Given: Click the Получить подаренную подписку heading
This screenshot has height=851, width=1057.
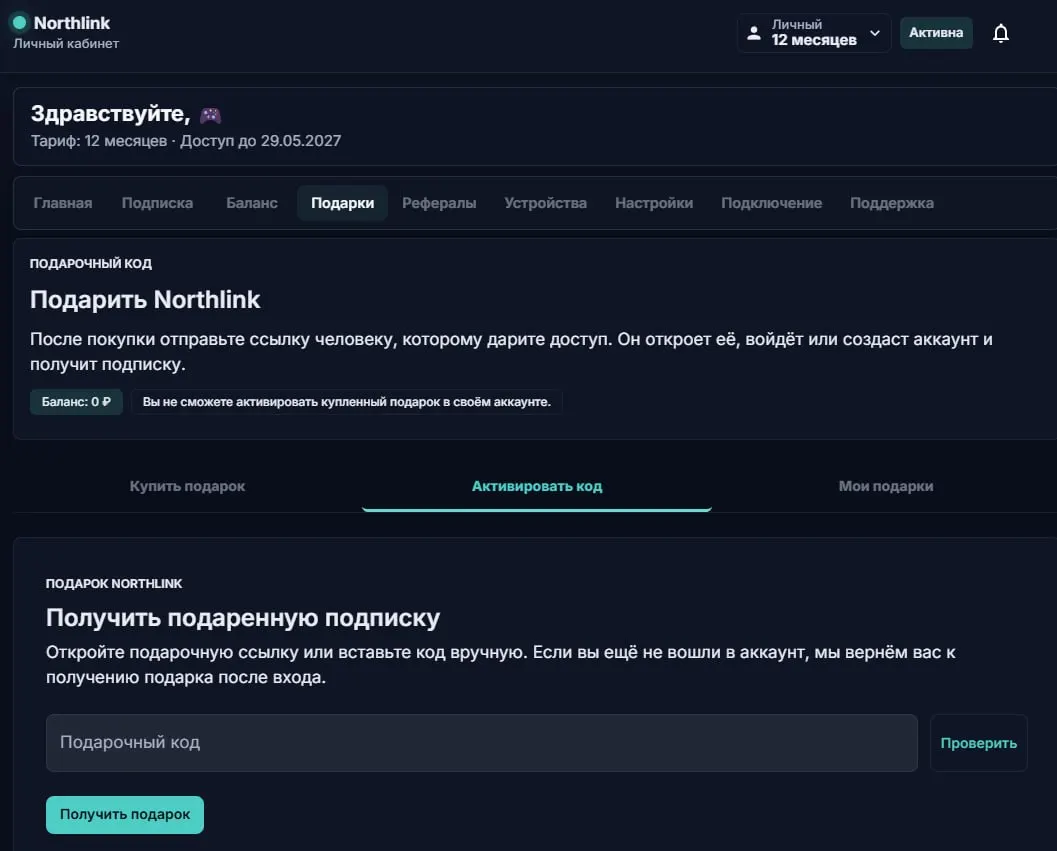Looking at the screenshot, I should (243, 618).
